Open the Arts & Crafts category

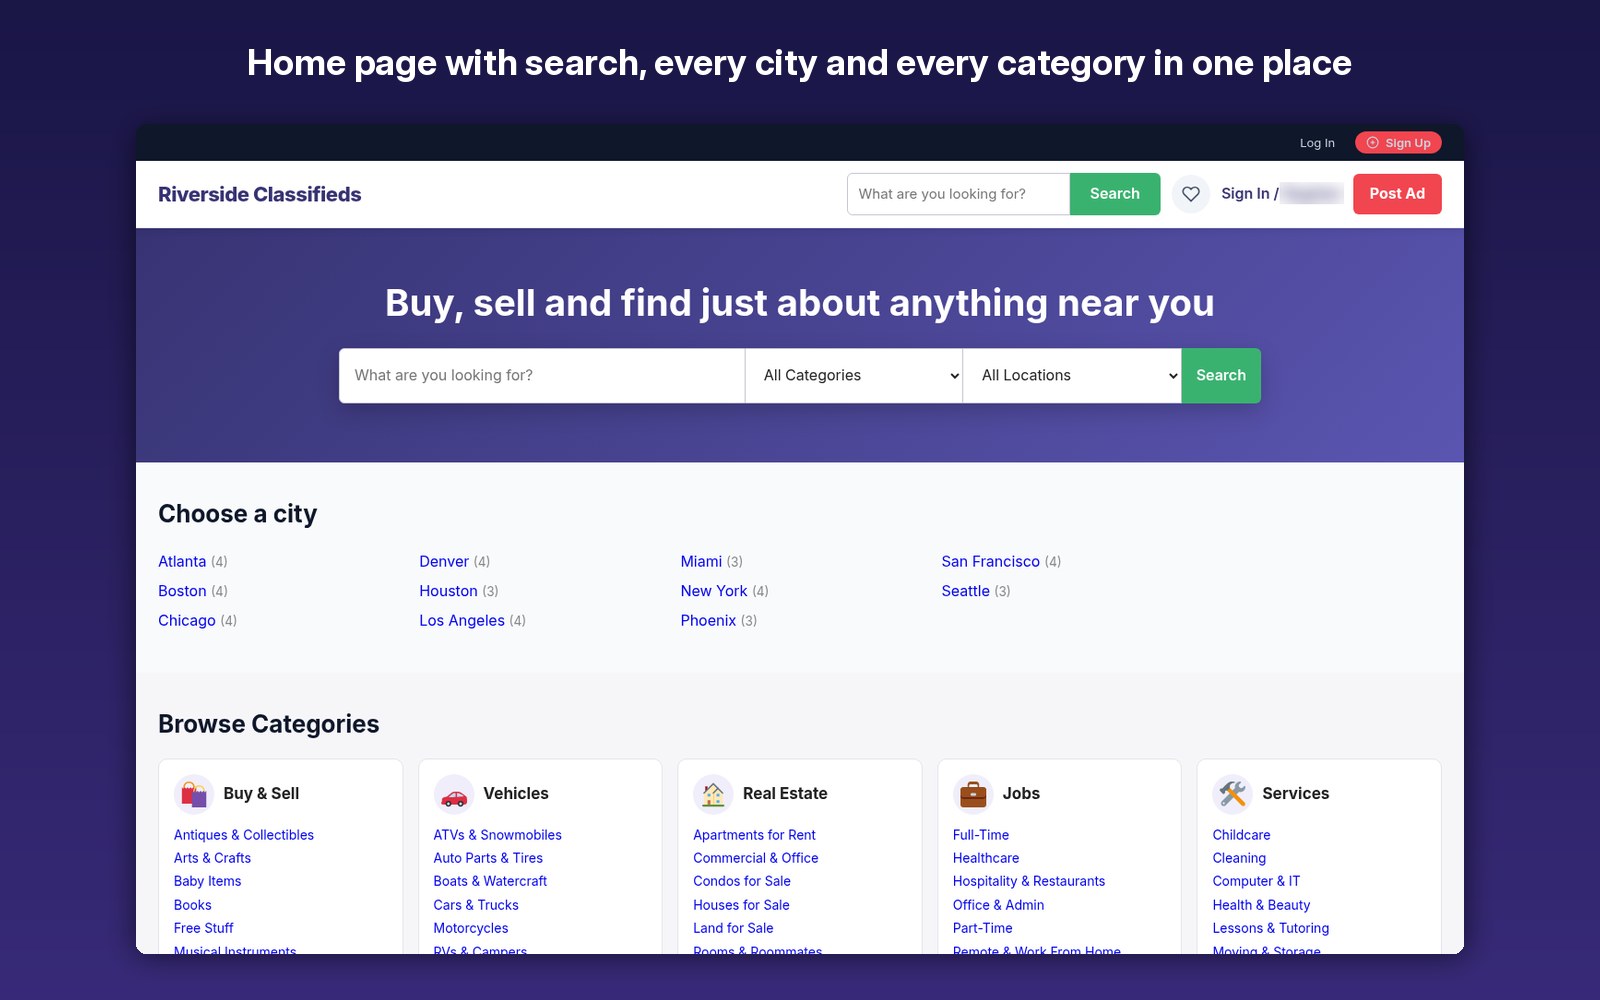212,858
